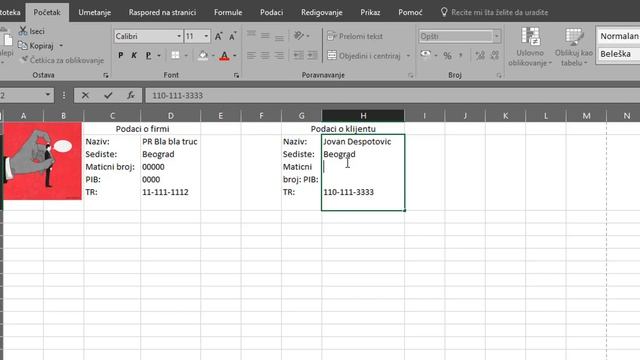This screenshot has width=640, height=360.
Task: Expand the fill color dropdown arrow
Action: (213, 56)
